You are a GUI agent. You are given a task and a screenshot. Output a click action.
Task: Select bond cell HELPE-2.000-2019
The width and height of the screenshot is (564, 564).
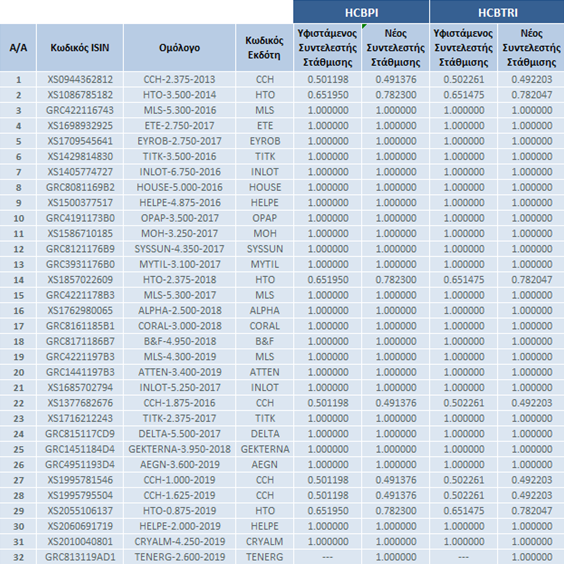pyautogui.click(x=179, y=526)
